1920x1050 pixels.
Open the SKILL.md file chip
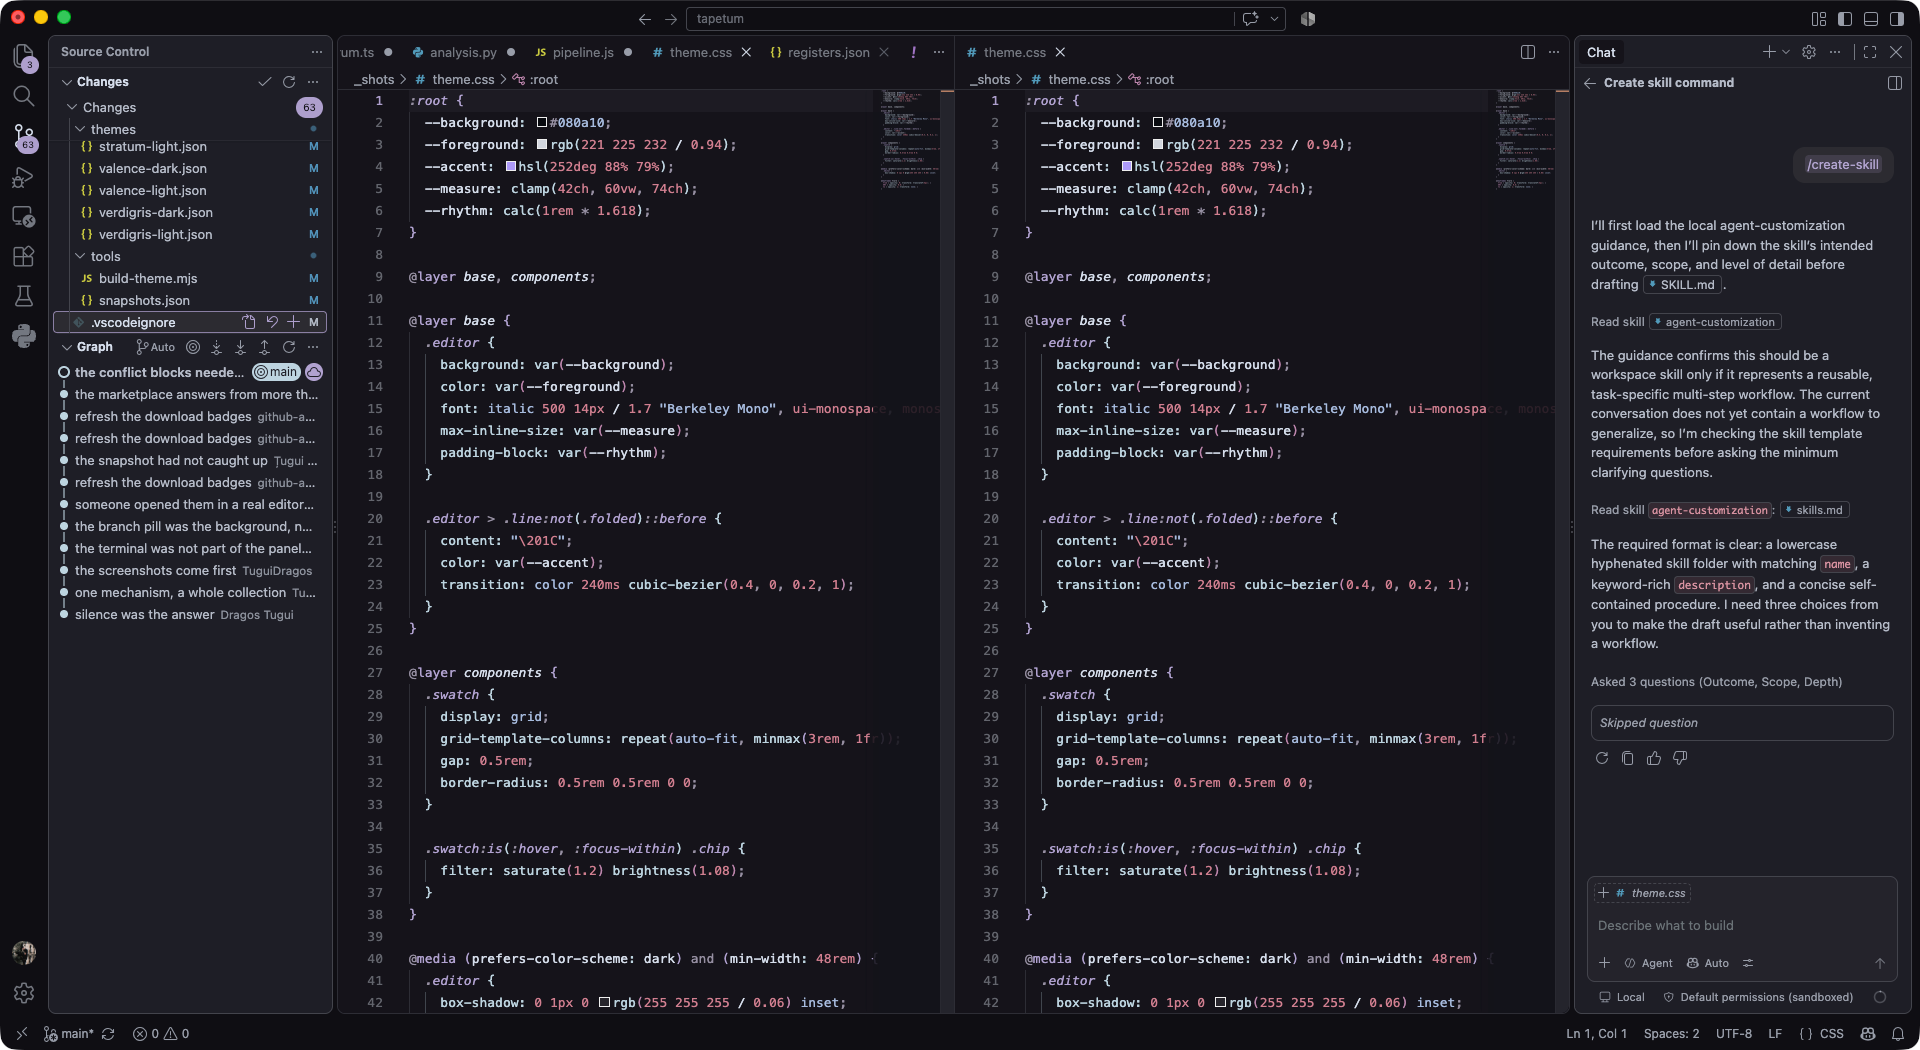point(1682,285)
